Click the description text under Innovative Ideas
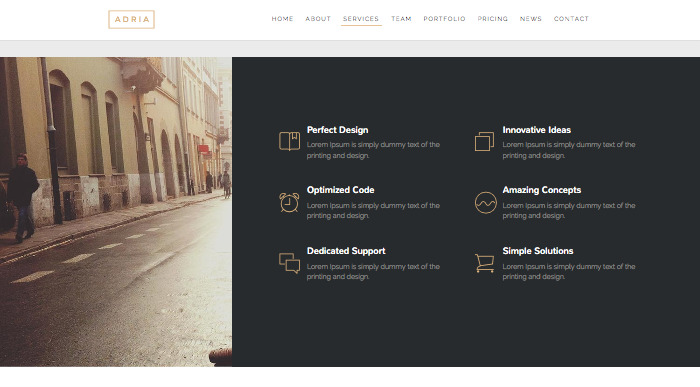 [569, 150]
